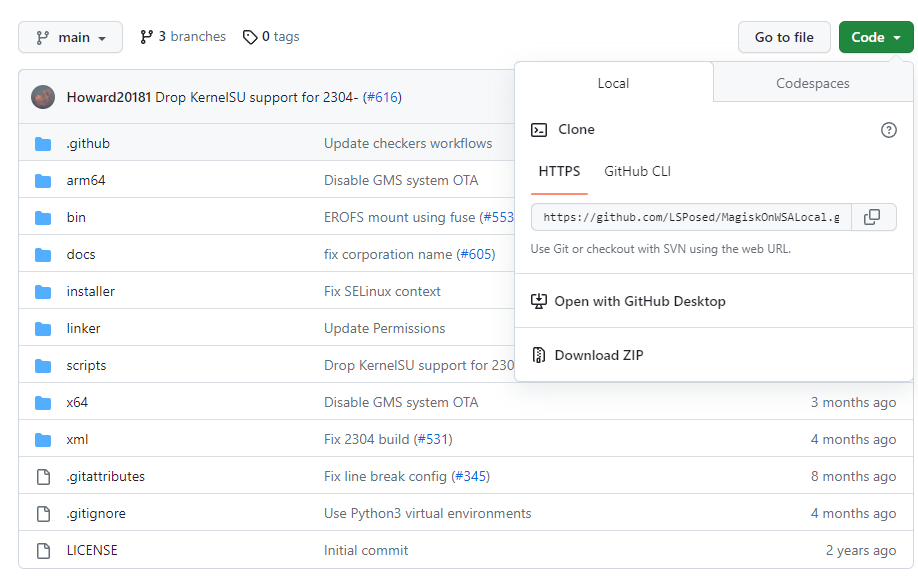Screen dimensions: 918x581
Task: Click the folder icon beside bin
Action: (x=43, y=218)
